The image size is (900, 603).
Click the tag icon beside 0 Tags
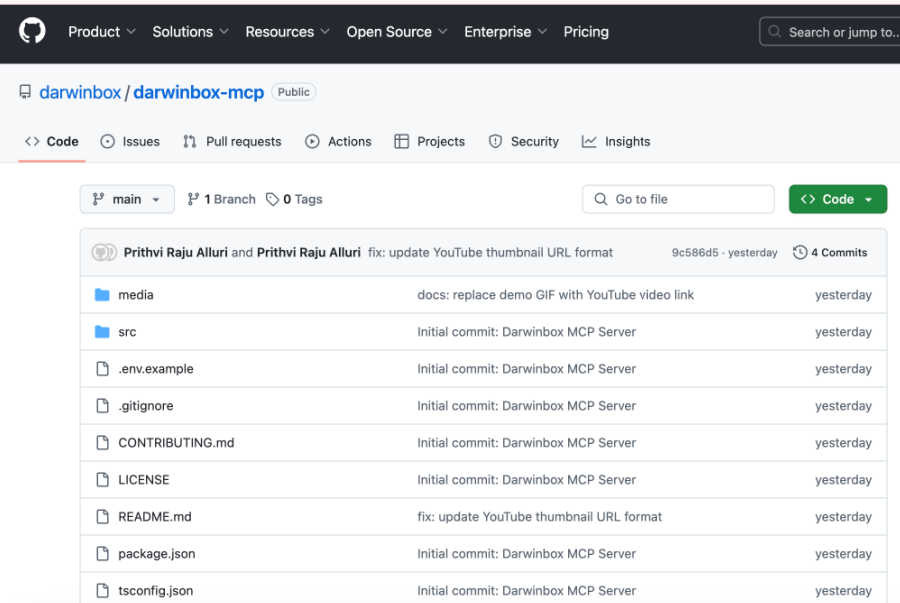coord(272,199)
